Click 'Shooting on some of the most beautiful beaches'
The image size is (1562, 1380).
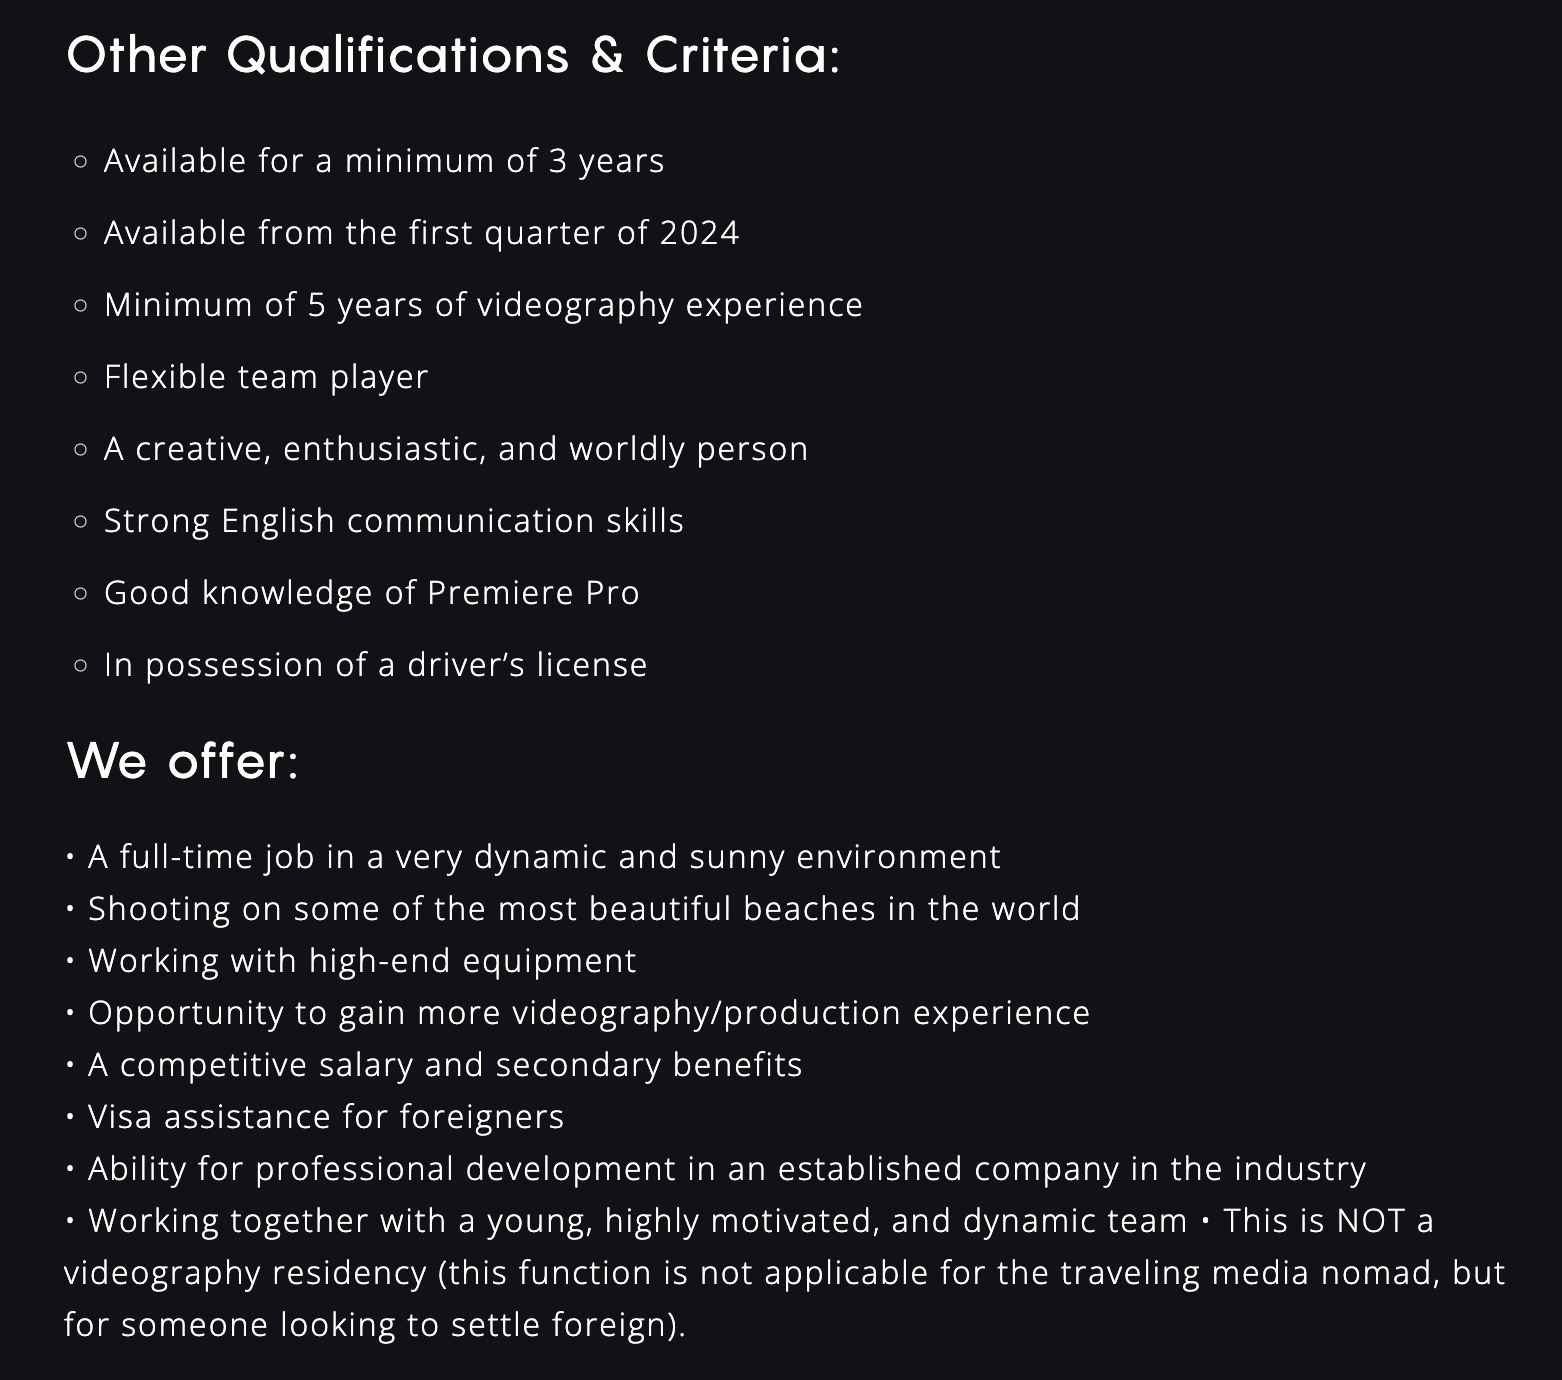coord(584,909)
